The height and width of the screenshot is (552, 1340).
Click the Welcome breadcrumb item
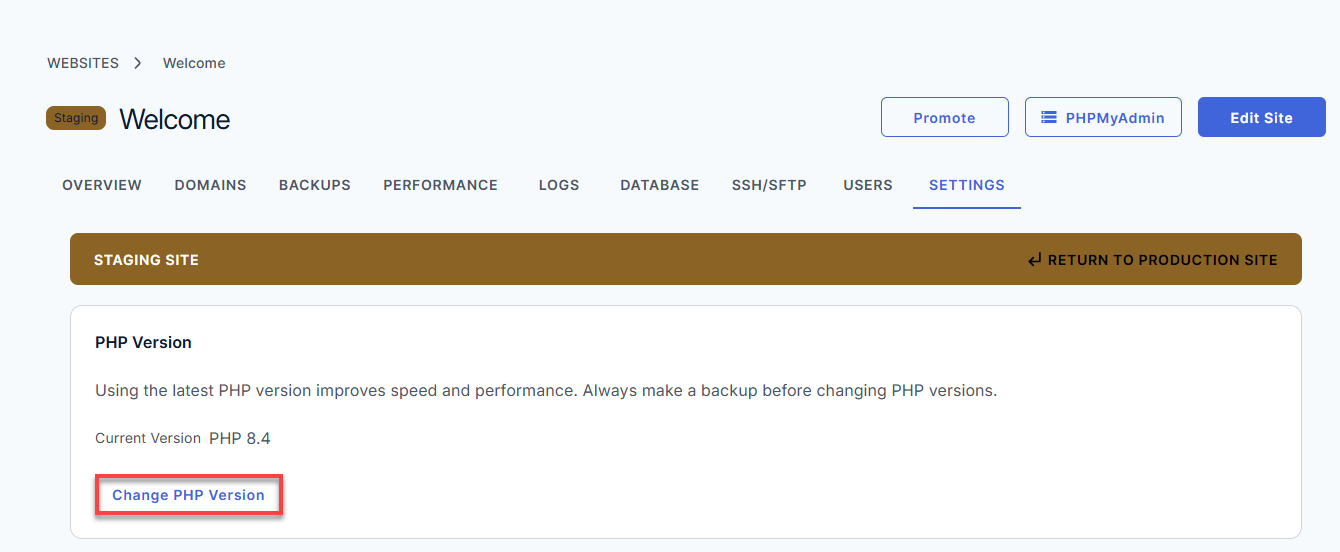194,63
